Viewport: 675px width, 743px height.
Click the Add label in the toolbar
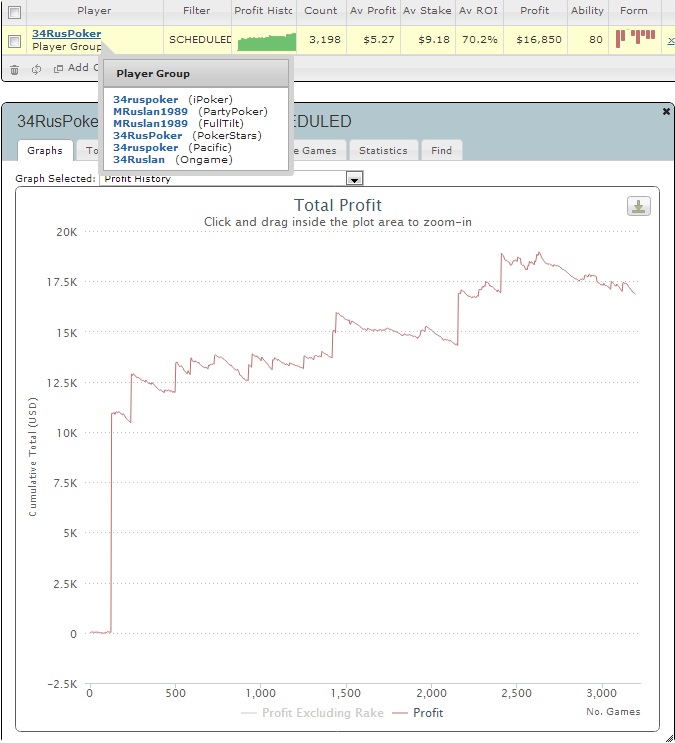coord(78,68)
